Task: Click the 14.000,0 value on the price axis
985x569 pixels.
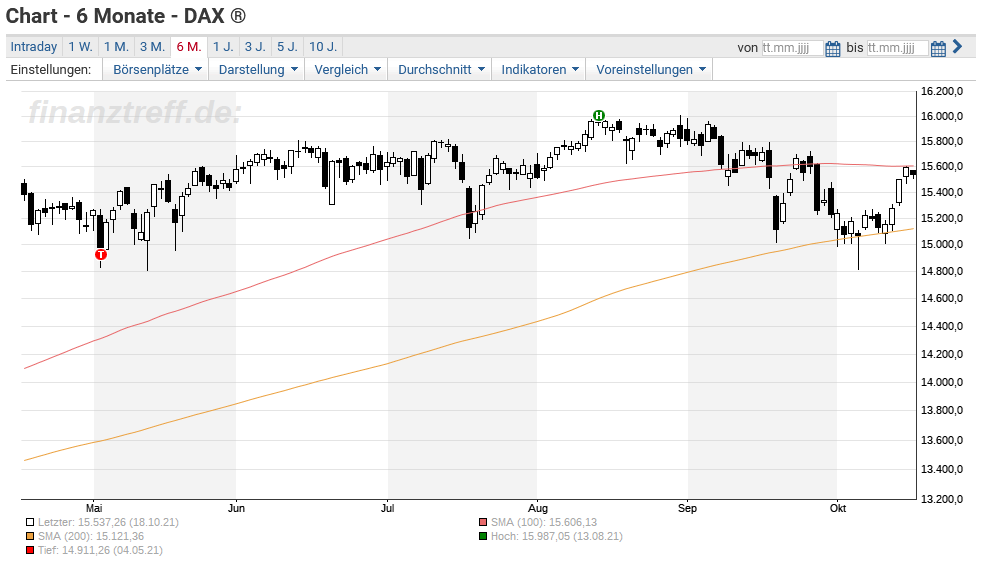Action: tap(942, 382)
